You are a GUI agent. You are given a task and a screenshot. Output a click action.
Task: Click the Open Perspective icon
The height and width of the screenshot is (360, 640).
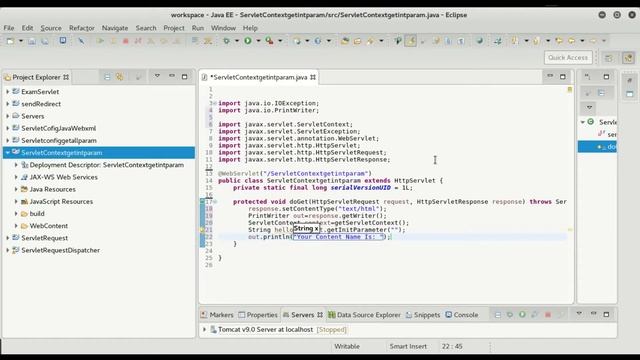609,58
